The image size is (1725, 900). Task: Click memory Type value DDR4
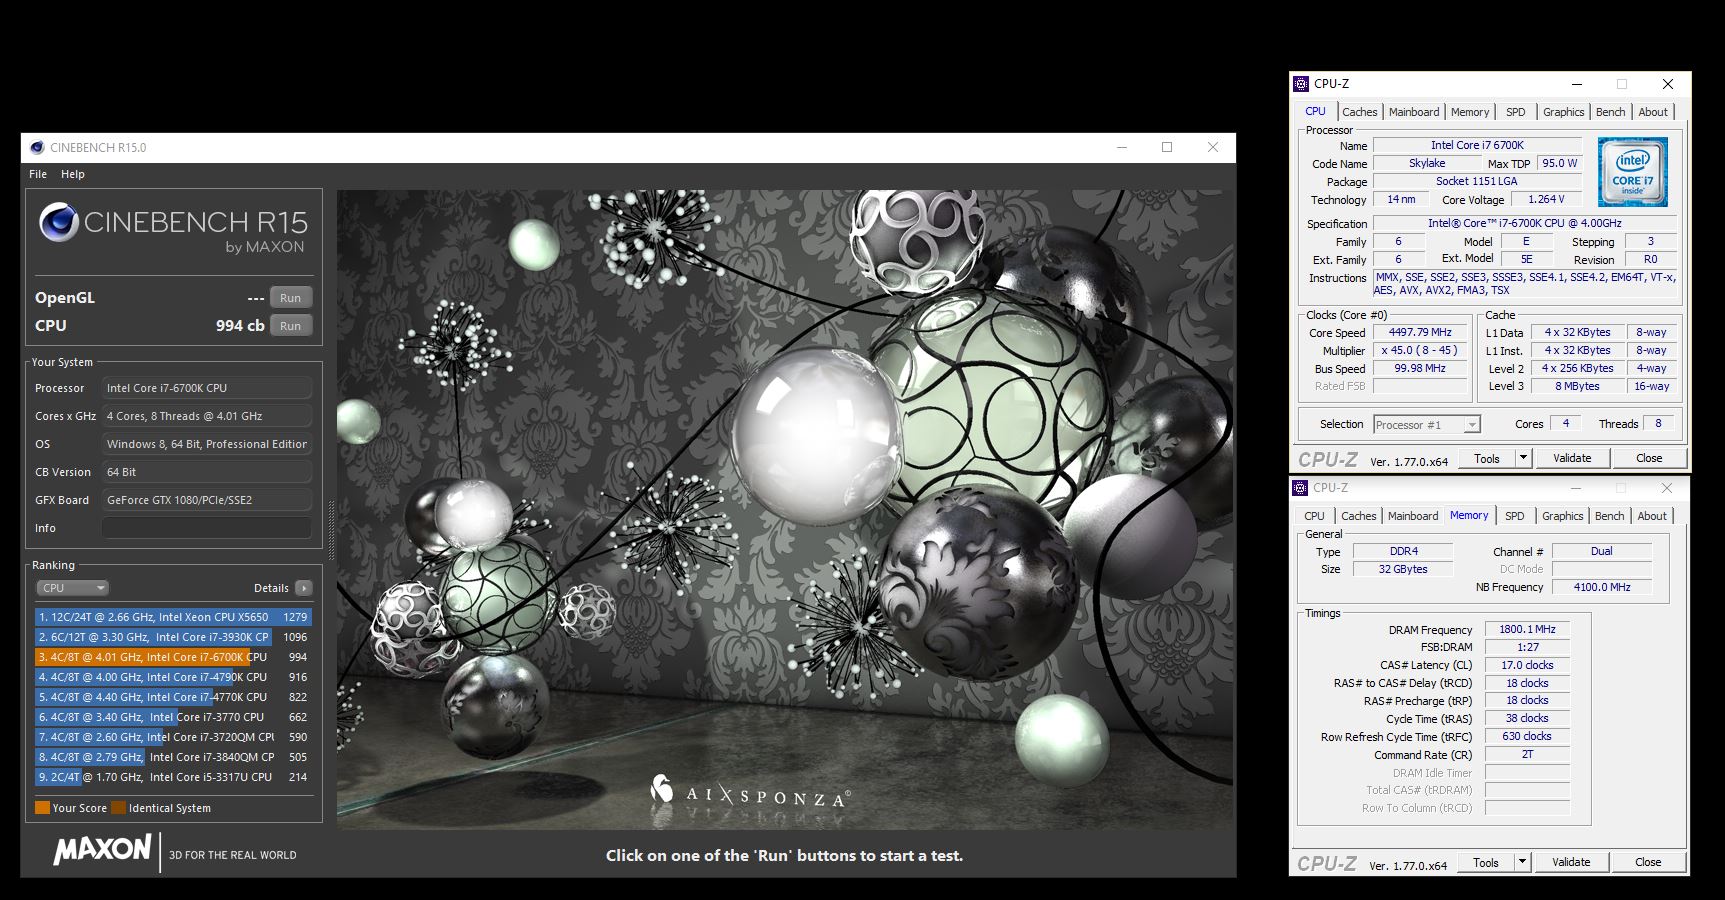[1403, 551]
